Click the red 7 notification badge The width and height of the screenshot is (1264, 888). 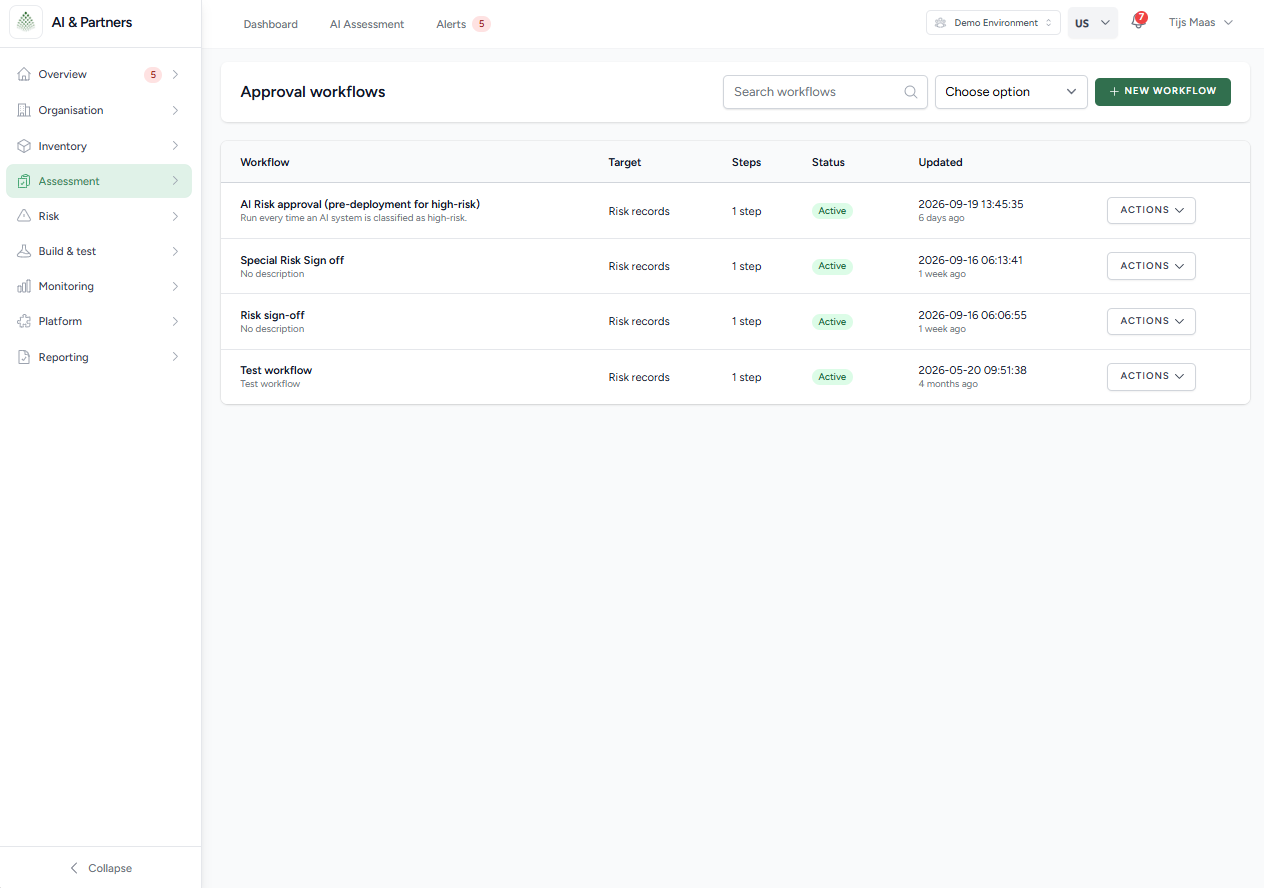coord(1141,17)
